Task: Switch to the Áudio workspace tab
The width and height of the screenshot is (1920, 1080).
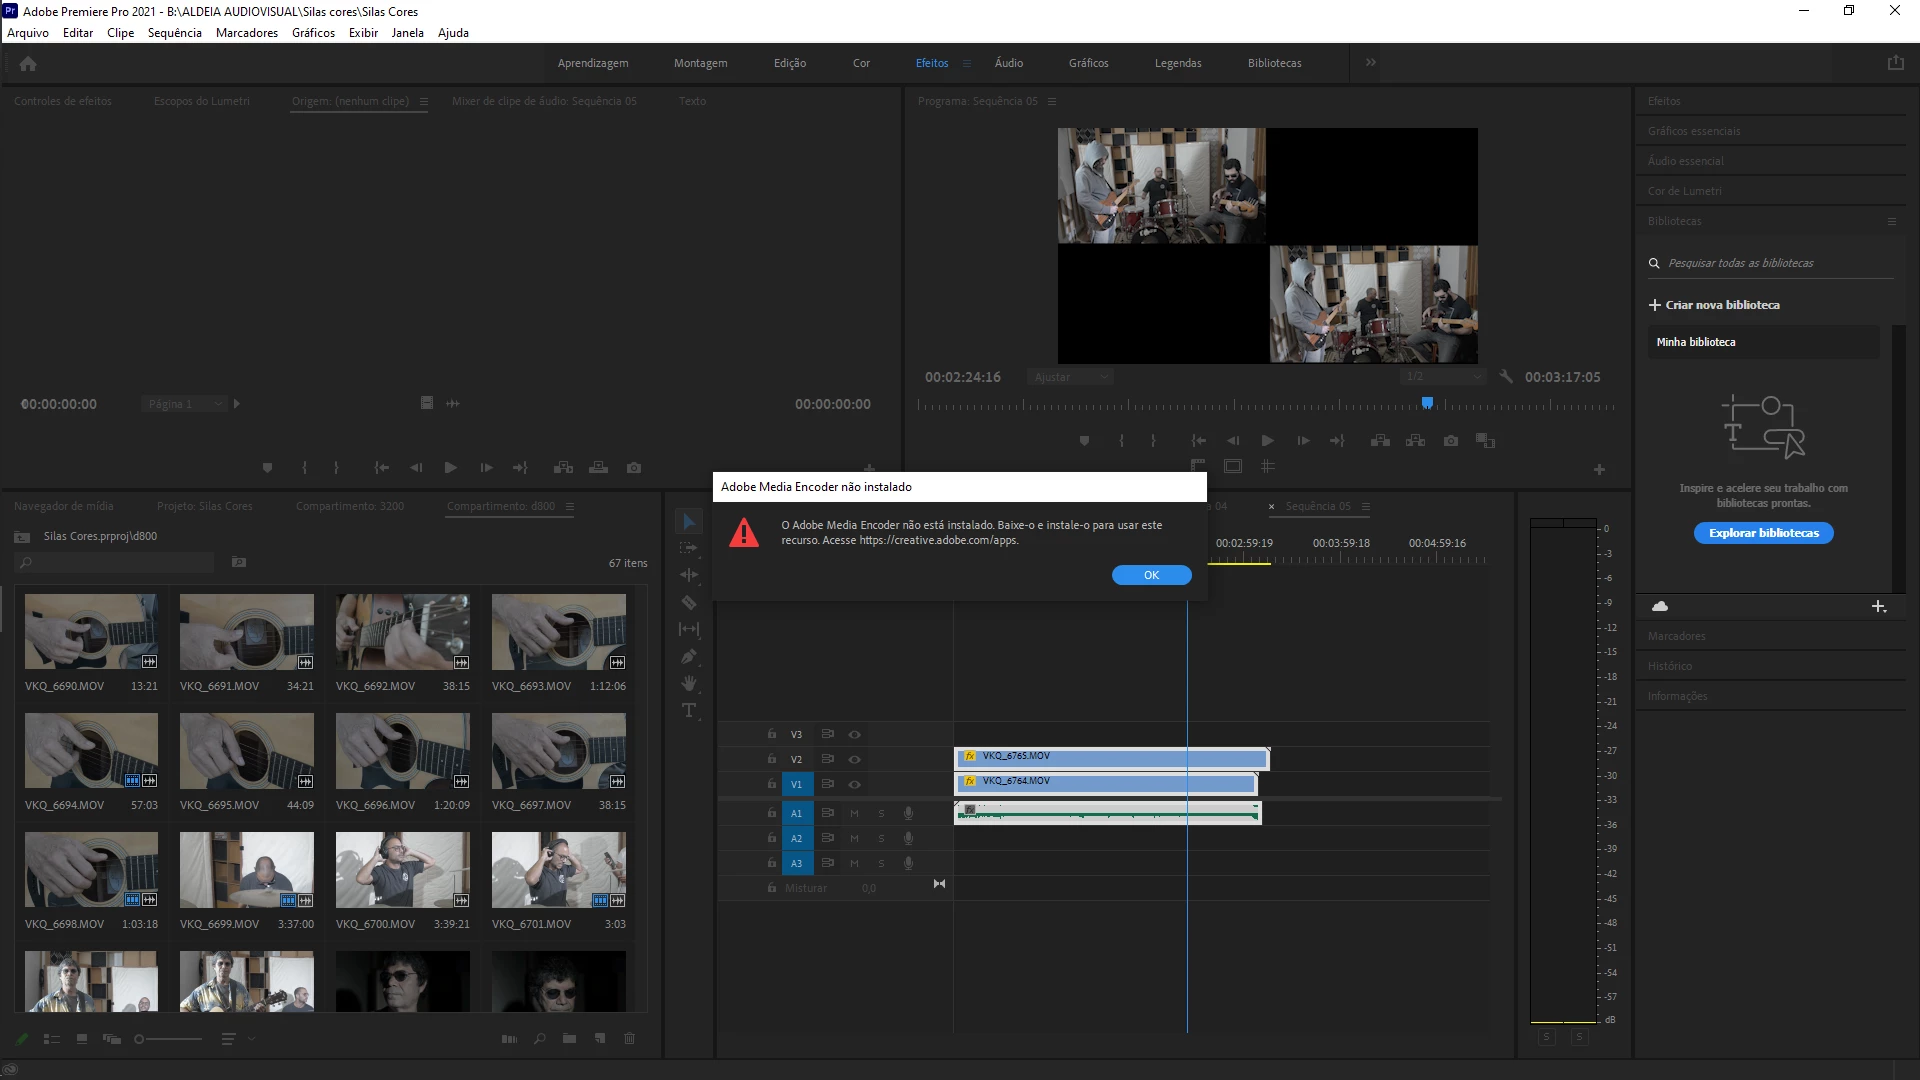Action: click(x=1008, y=63)
